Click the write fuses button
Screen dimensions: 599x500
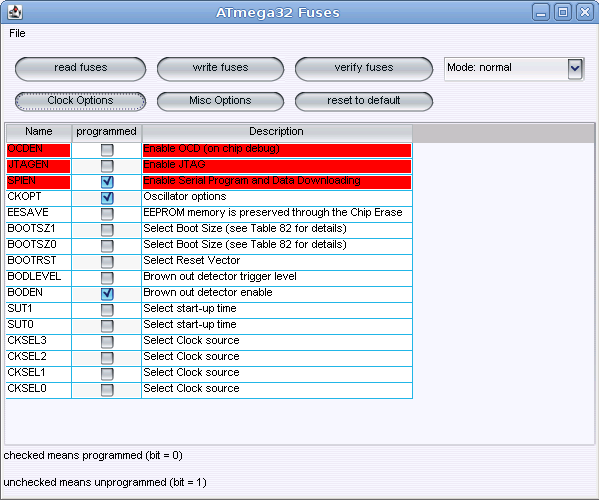(220, 69)
